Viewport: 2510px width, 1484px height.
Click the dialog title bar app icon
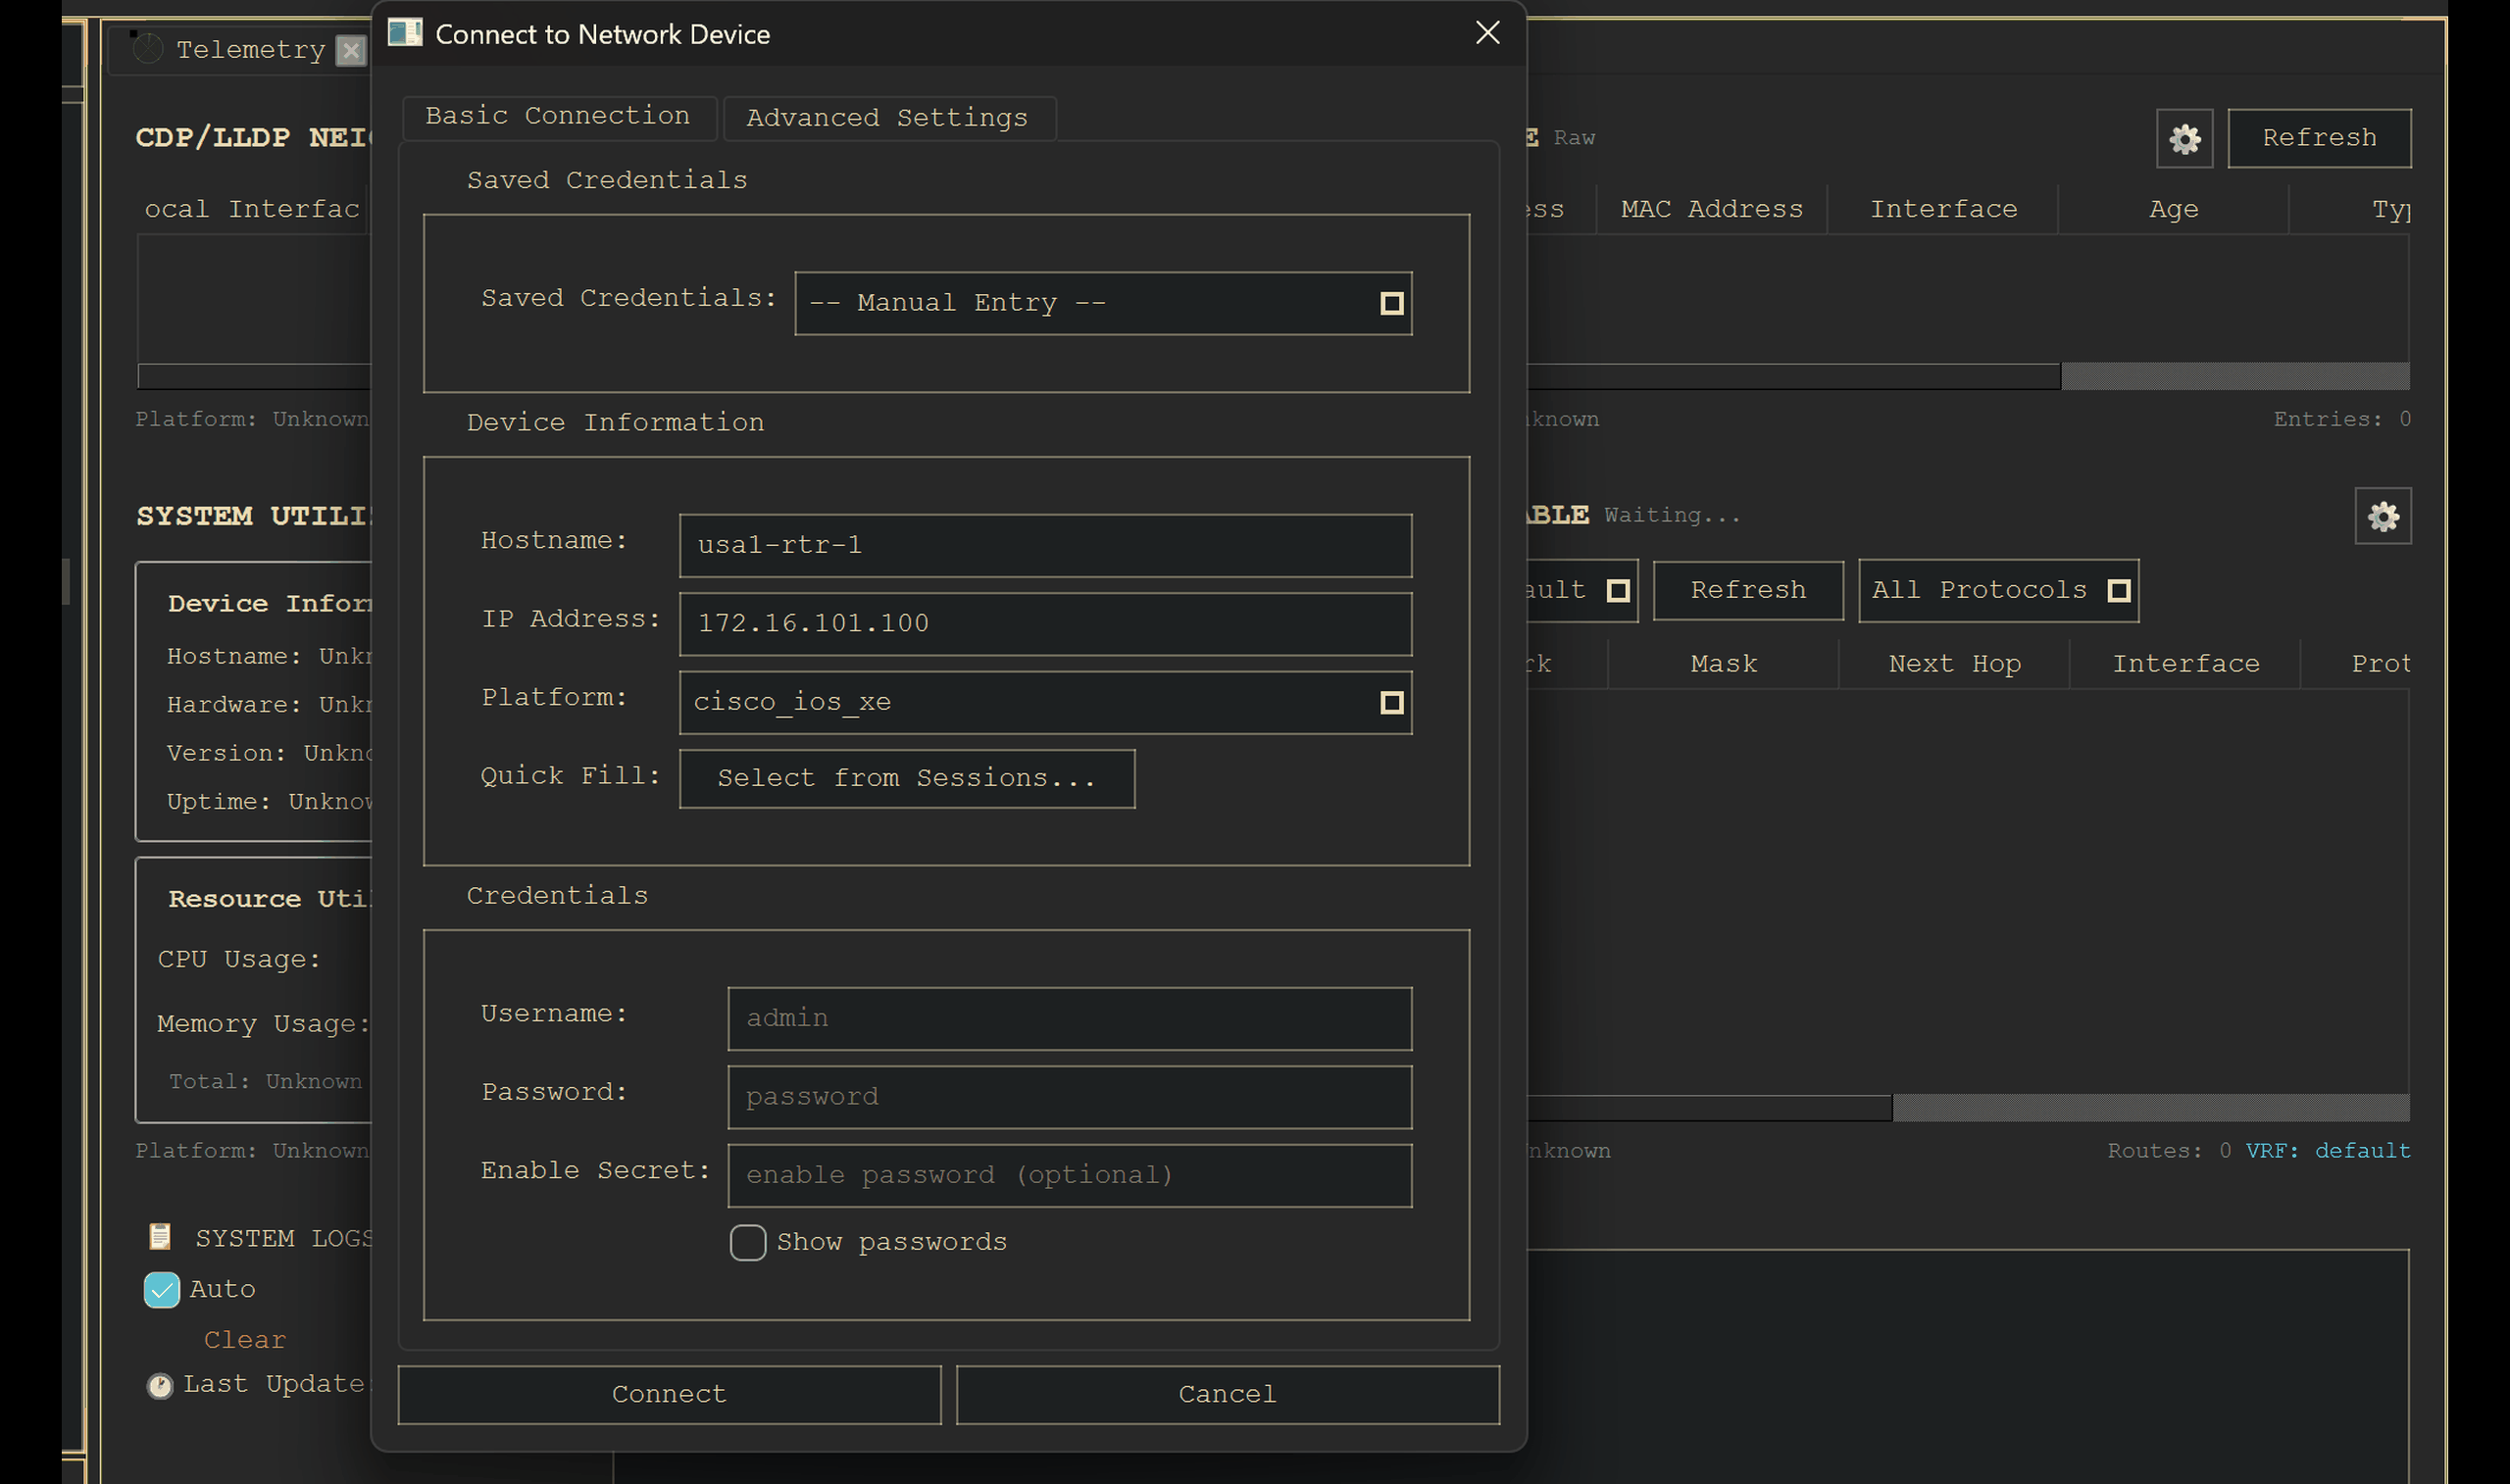click(x=405, y=33)
